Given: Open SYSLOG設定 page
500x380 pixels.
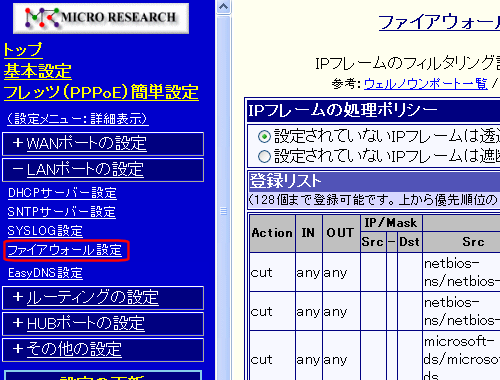Looking at the screenshot, I should 45,231.
